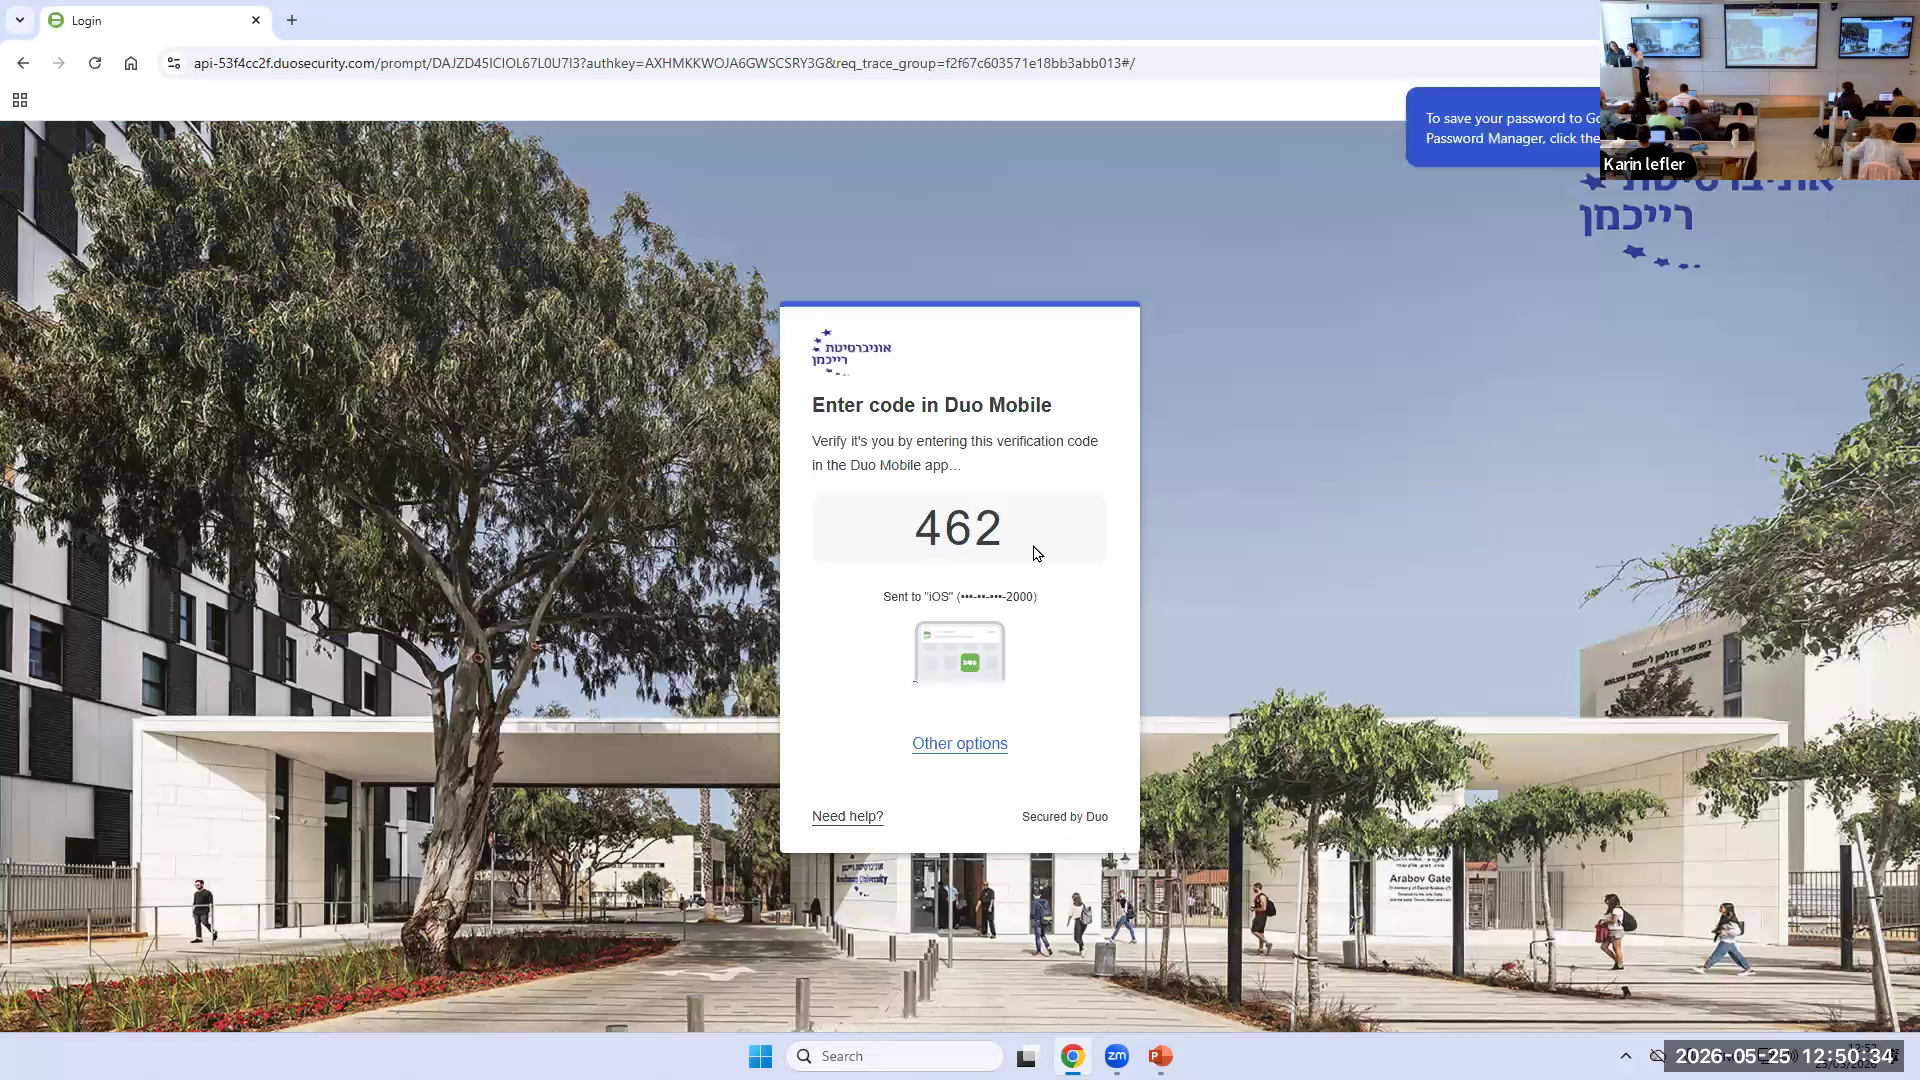Close the Login tab
The height and width of the screenshot is (1080, 1920).
(x=256, y=20)
